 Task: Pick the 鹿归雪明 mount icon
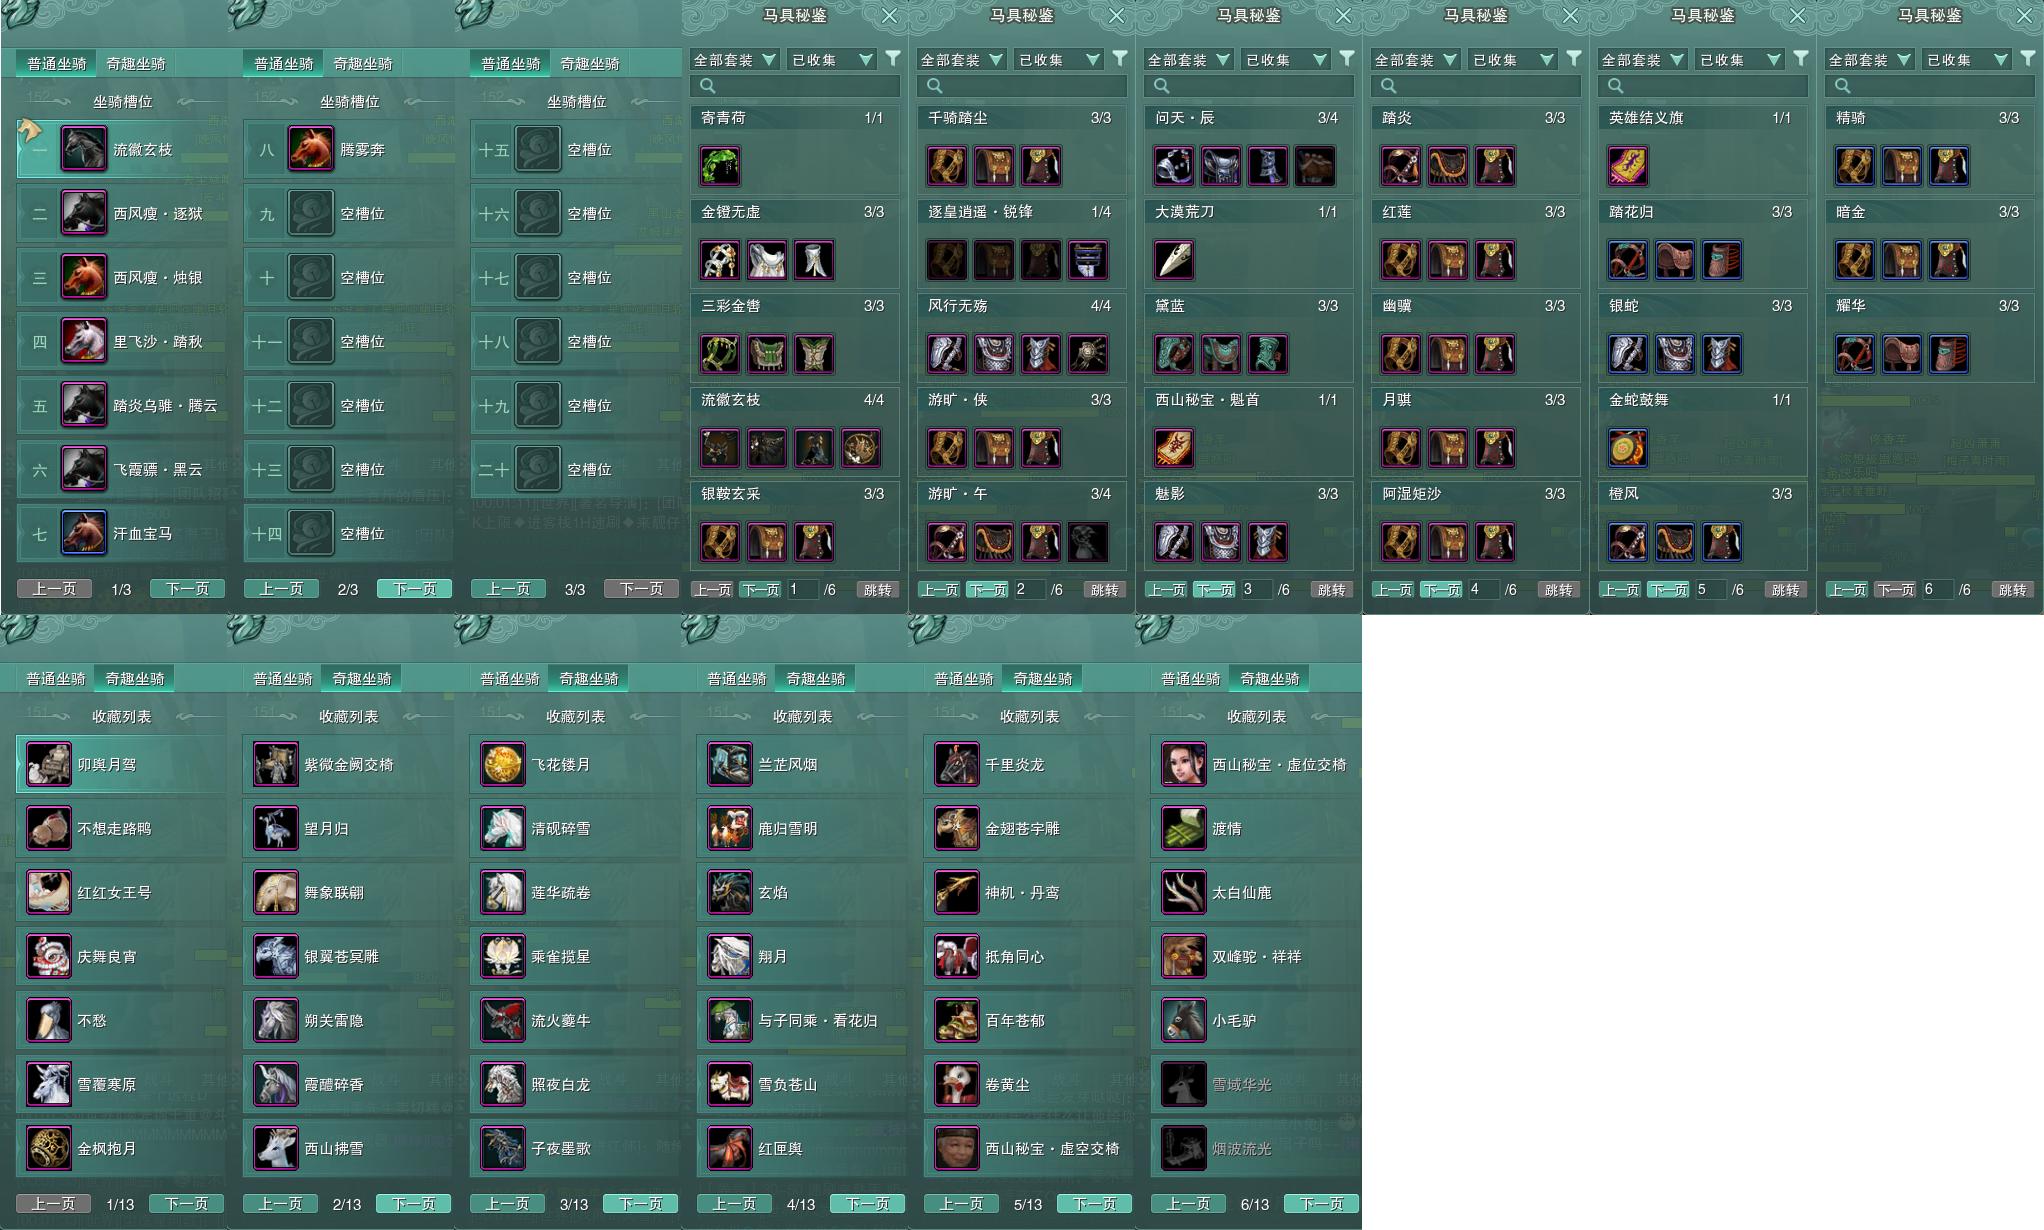coord(729,828)
